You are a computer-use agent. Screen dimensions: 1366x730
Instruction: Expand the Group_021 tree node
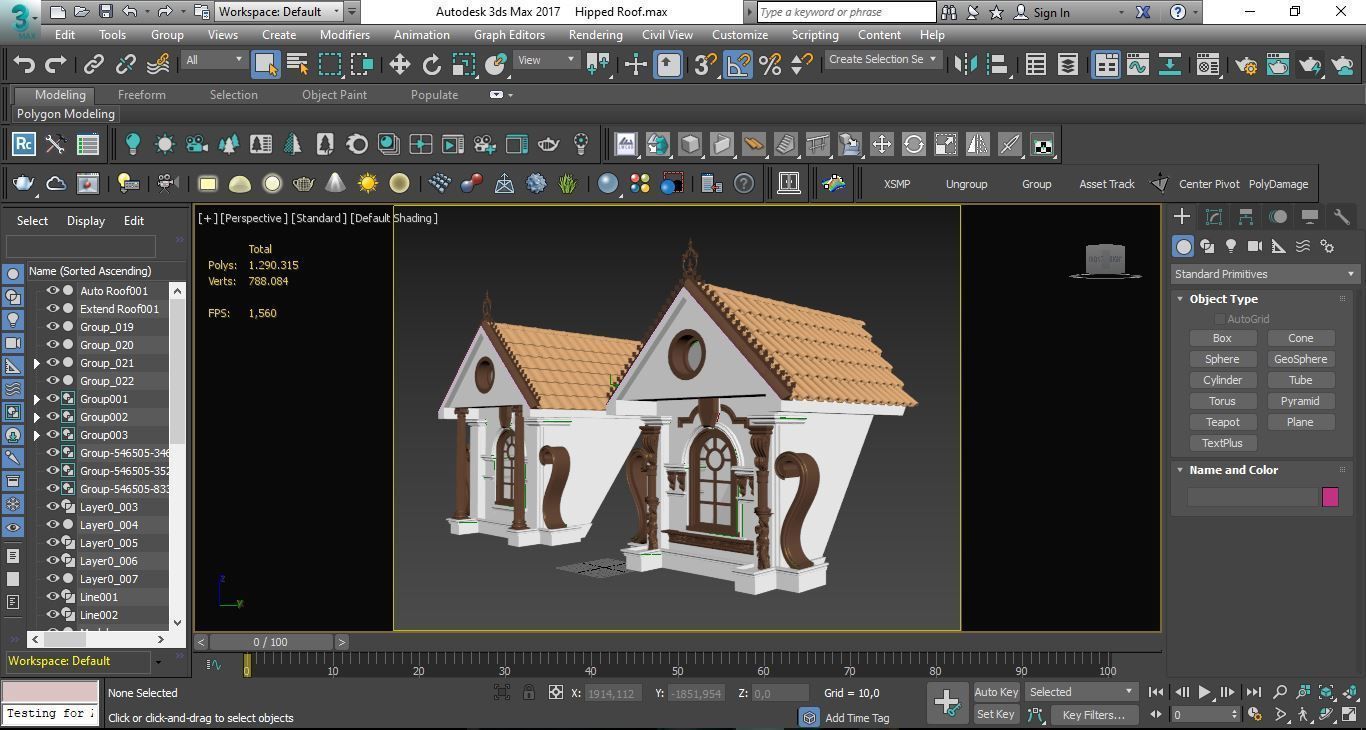[37, 363]
